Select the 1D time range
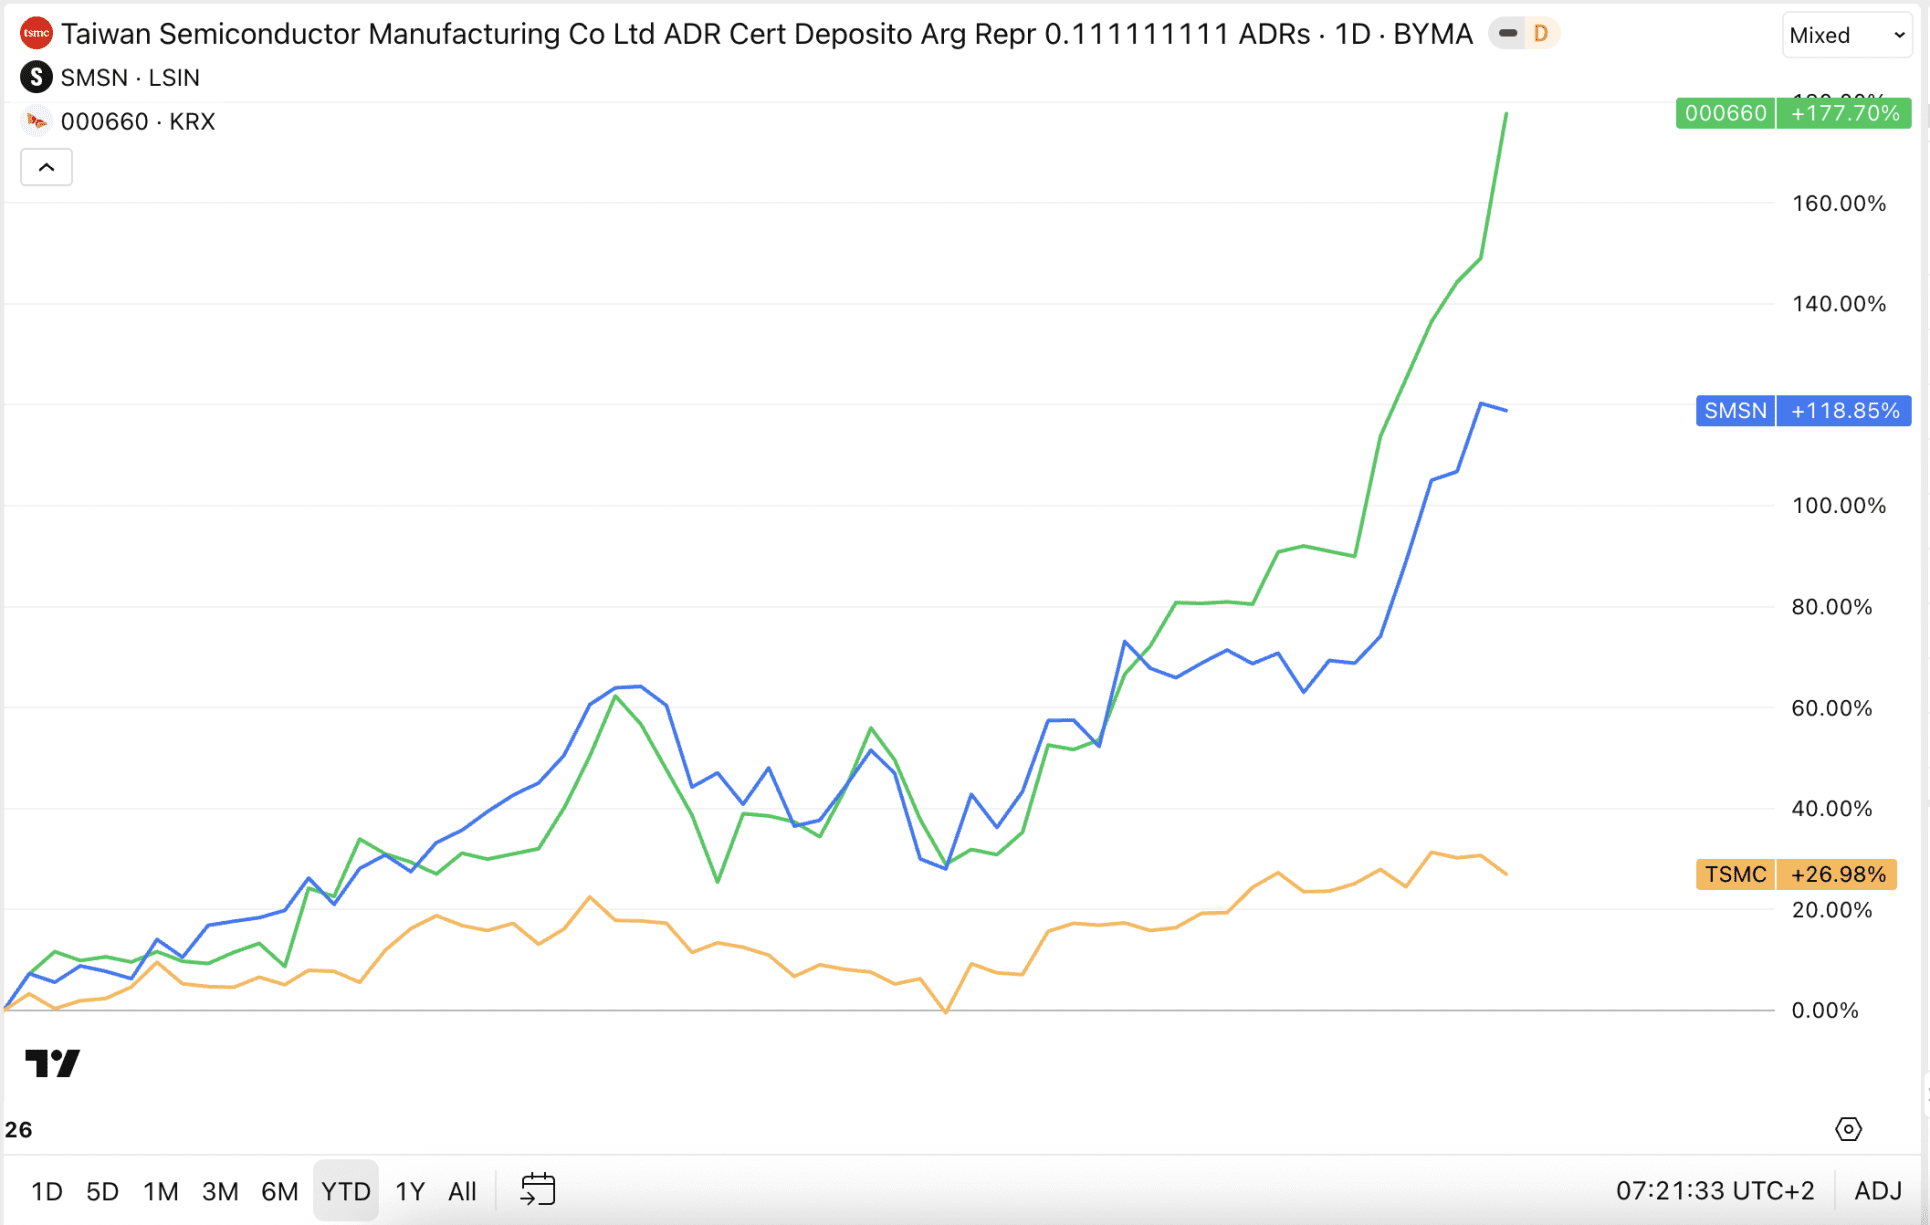 (47, 1191)
